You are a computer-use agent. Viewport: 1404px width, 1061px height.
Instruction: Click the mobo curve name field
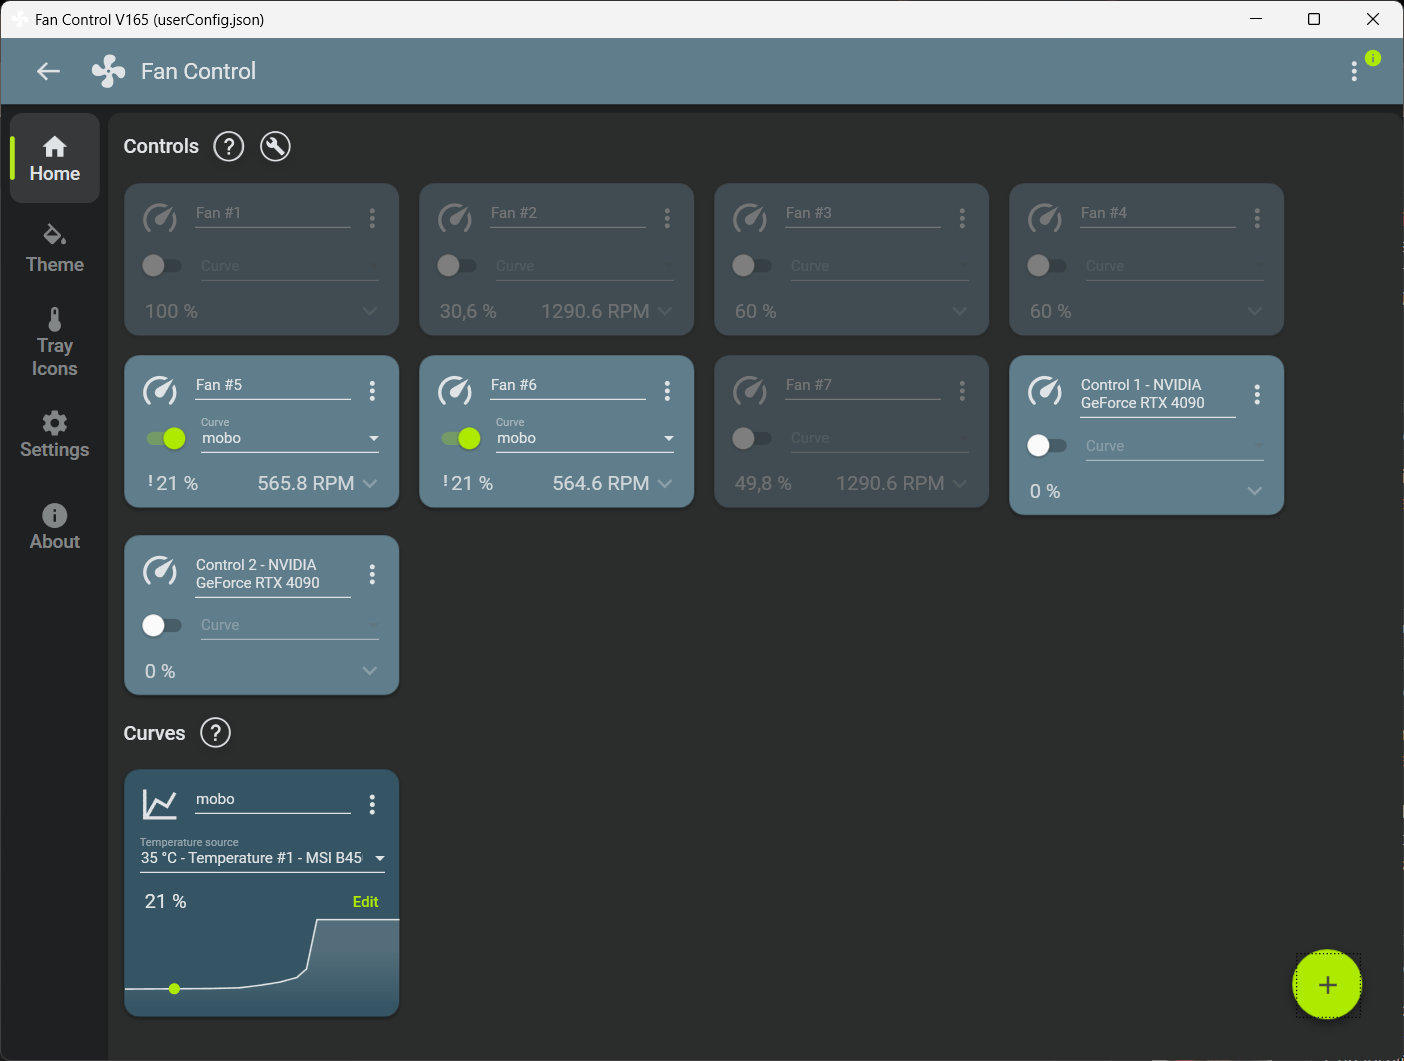(x=273, y=800)
